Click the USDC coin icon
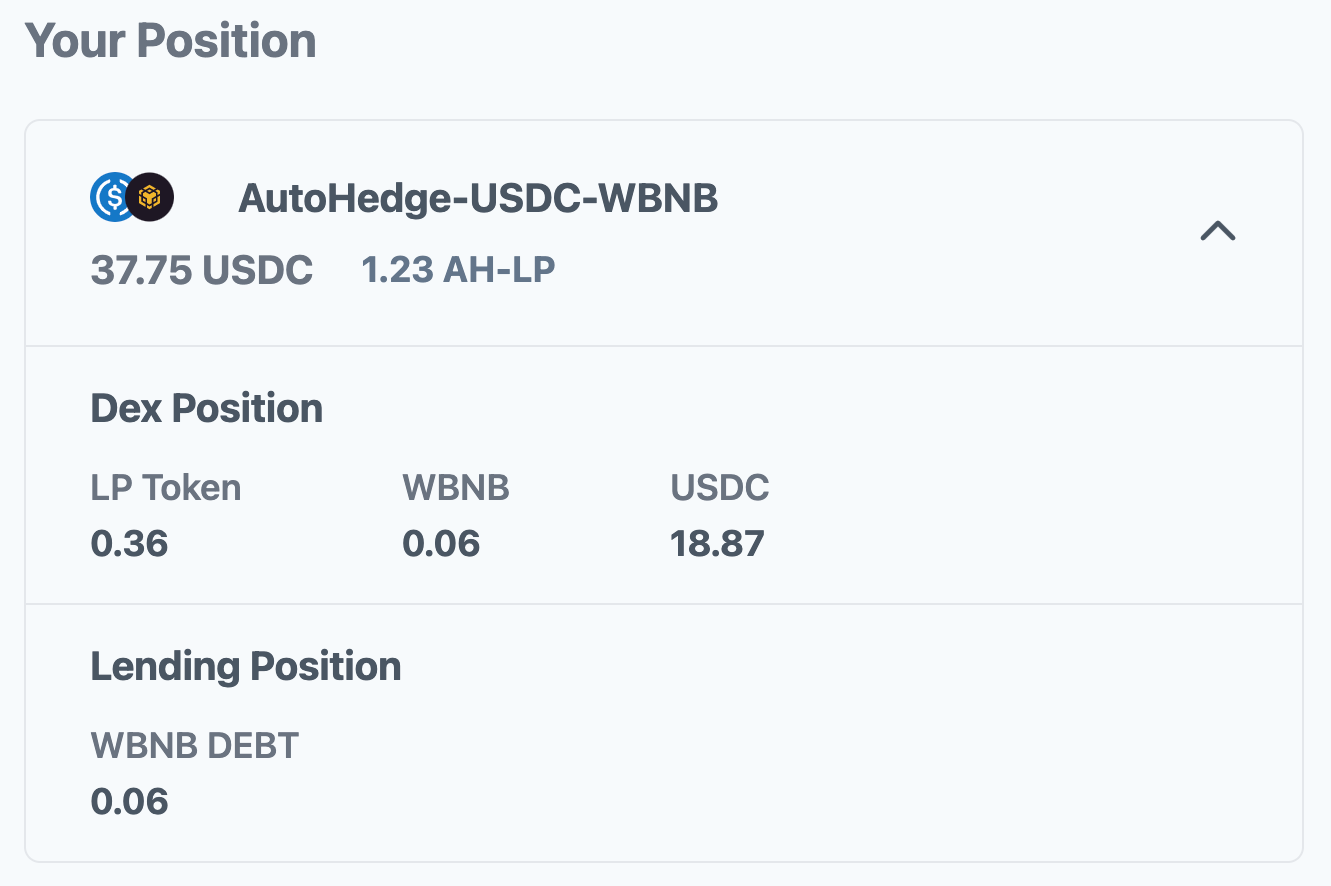The height and width of the screenshot is (886, 1331). [x=111, y=198]
